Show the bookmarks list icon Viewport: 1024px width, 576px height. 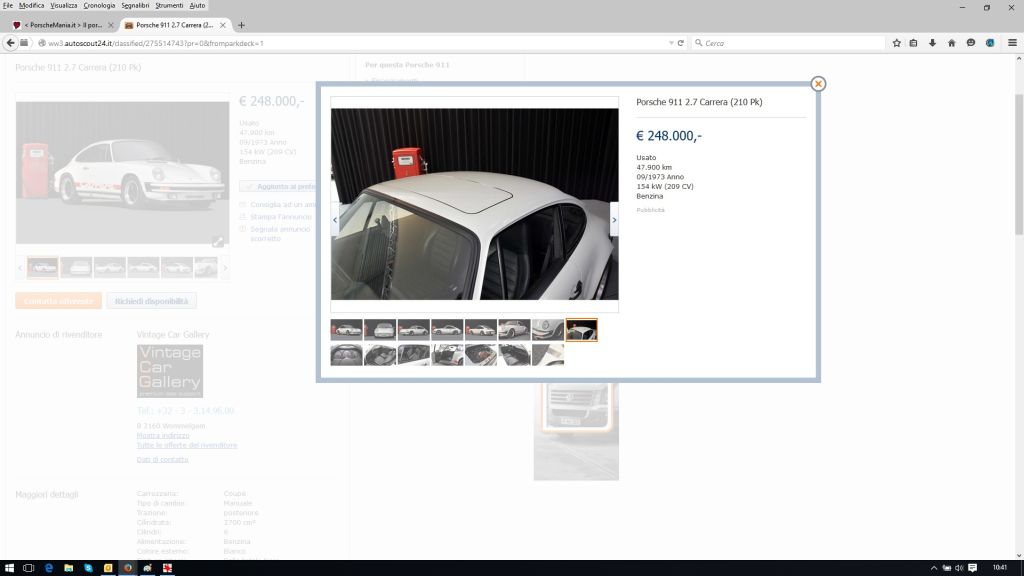914,43
